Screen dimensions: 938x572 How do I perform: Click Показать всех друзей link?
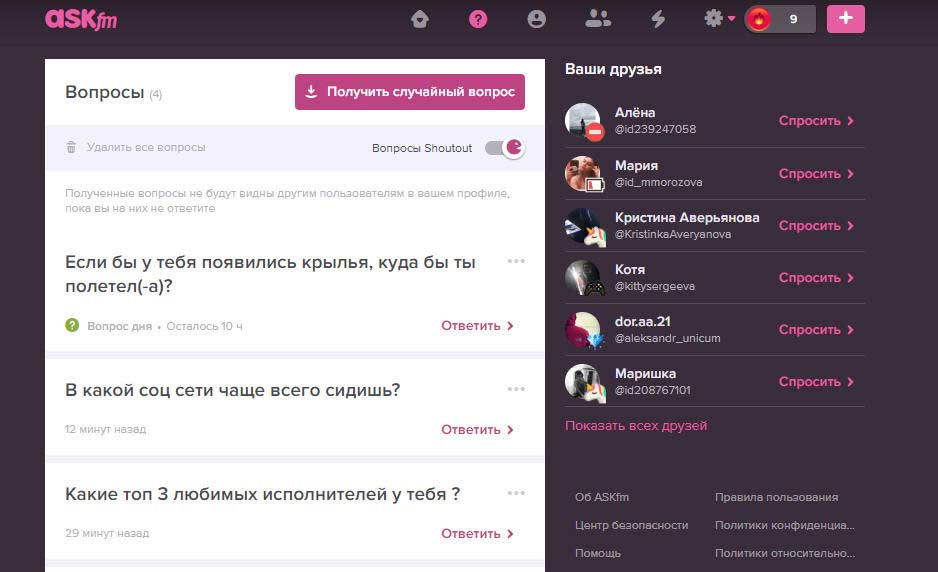click(636, 426)
